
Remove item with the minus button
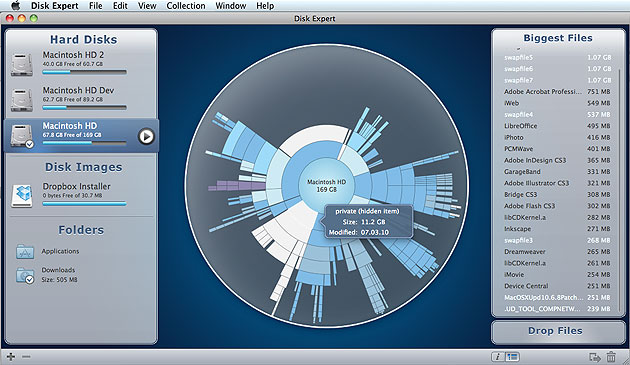point(26,357)
